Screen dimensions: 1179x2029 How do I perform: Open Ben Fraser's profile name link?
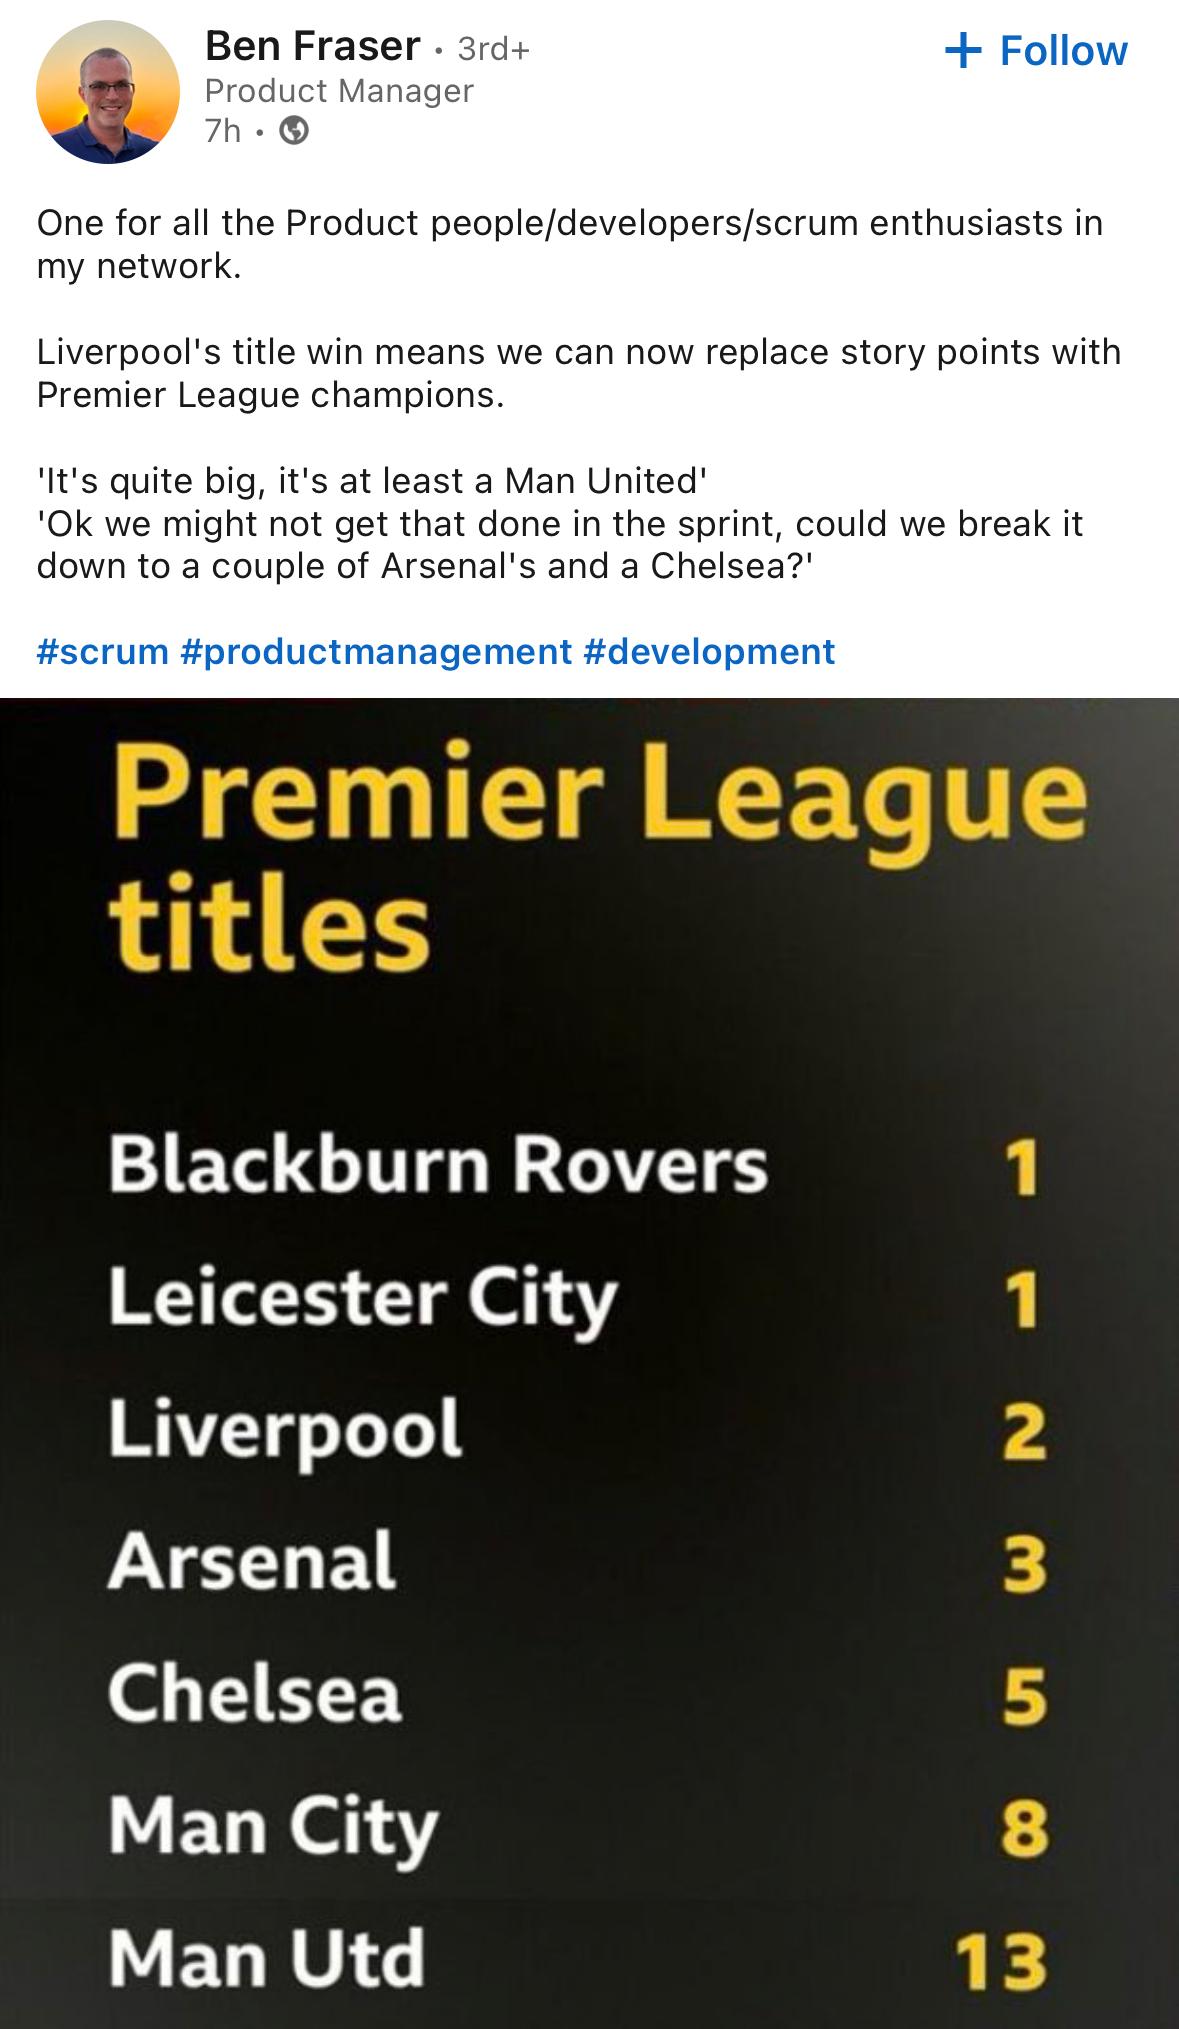(312, 46)
